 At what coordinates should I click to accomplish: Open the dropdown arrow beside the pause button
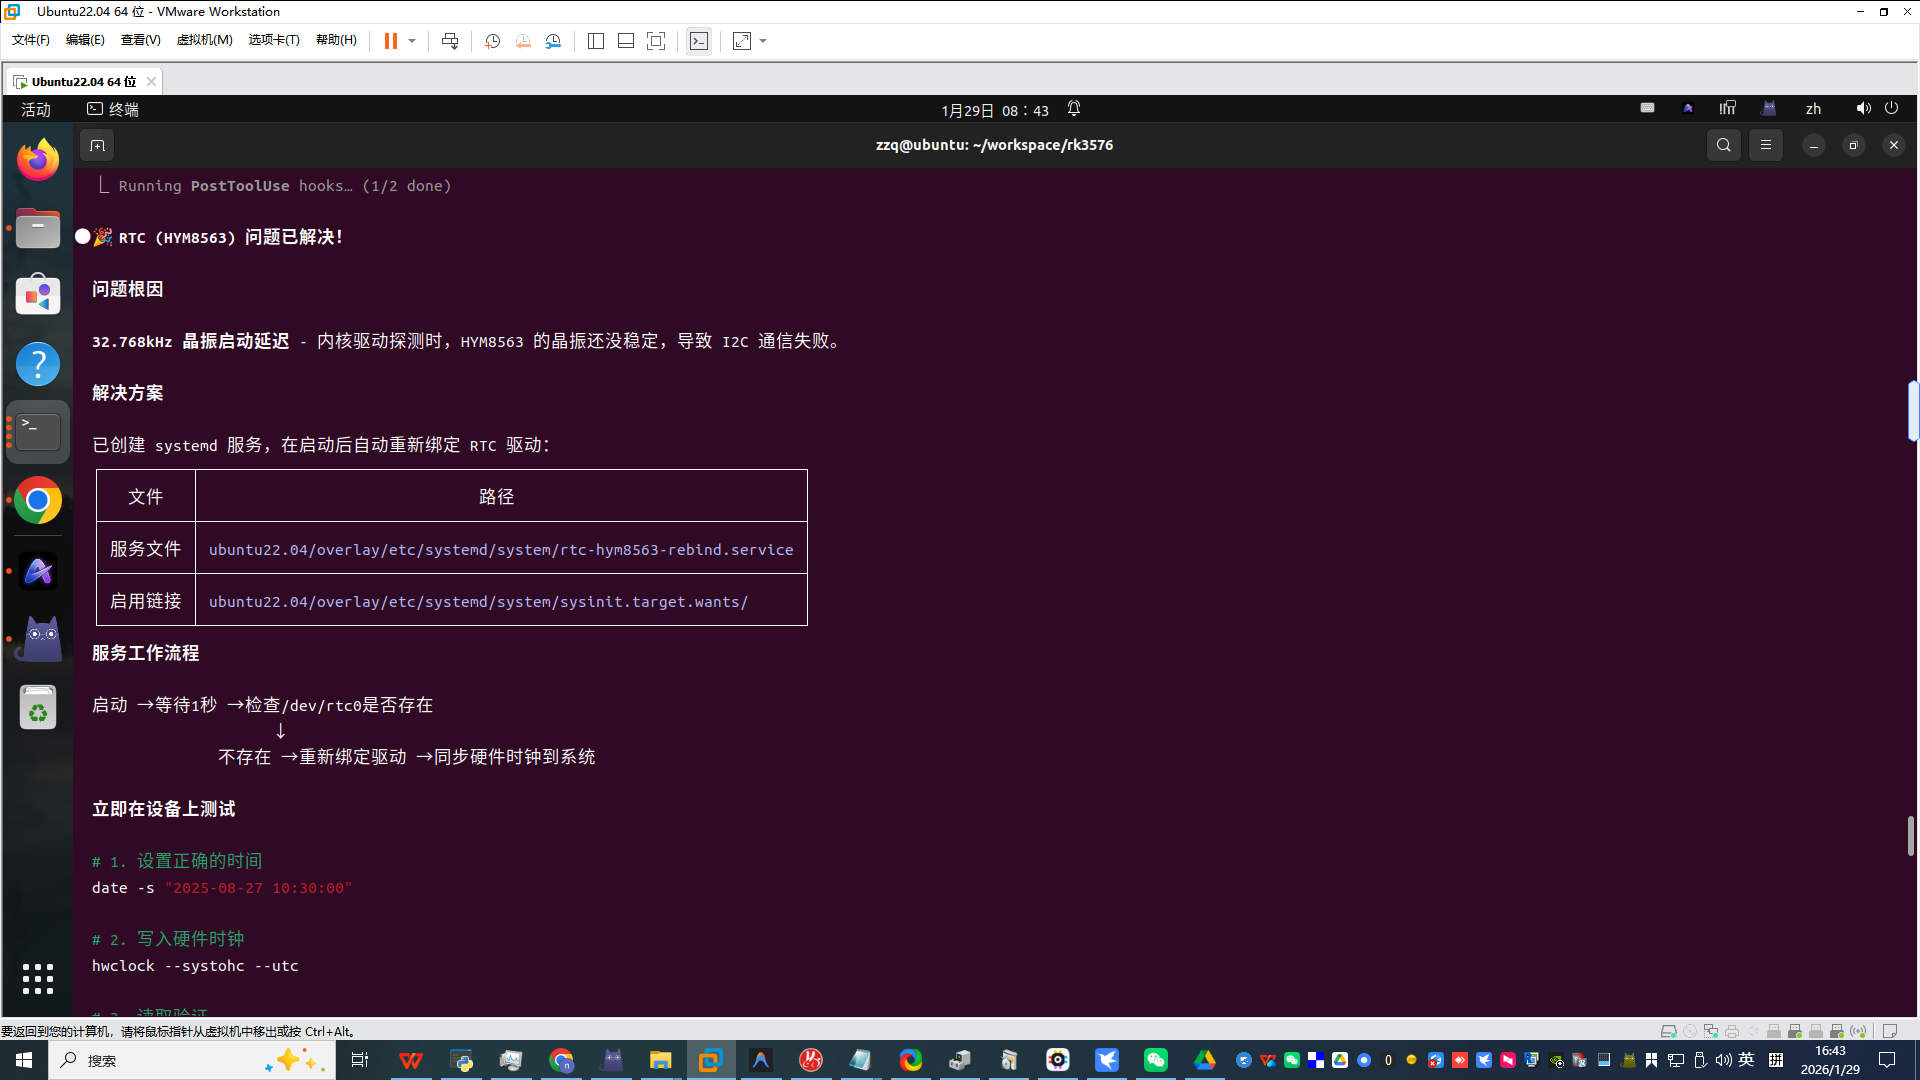[412, 41]
